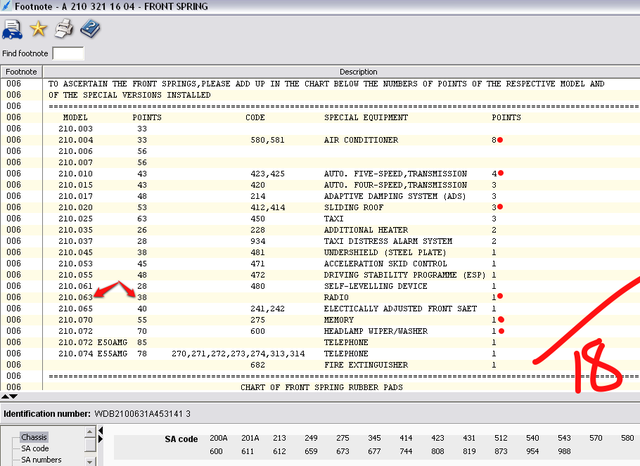
Task: Click the left collapse arrow beside SA code panel
Action: 100,430
